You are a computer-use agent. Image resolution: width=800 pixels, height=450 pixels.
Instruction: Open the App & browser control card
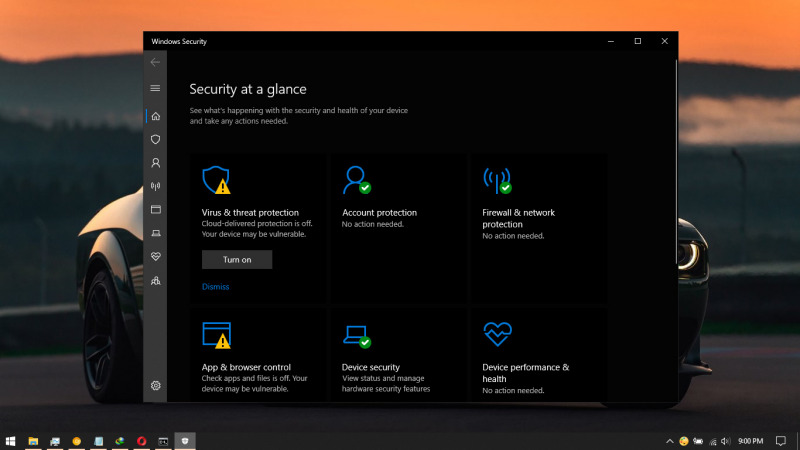click(258, 355)
